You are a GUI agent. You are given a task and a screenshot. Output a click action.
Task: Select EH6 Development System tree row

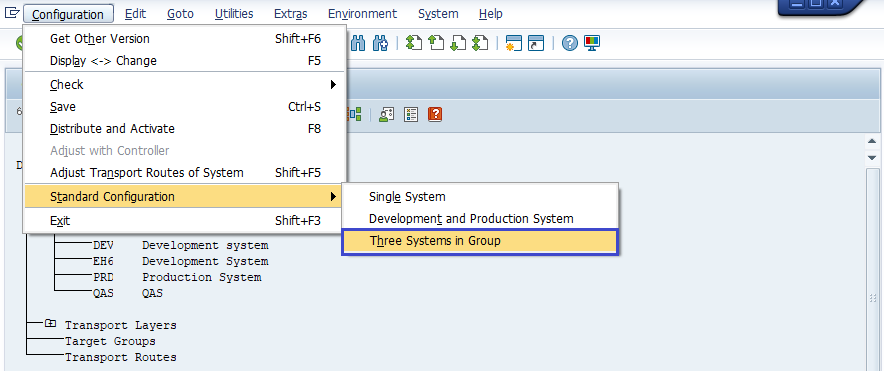click(180, 262)
